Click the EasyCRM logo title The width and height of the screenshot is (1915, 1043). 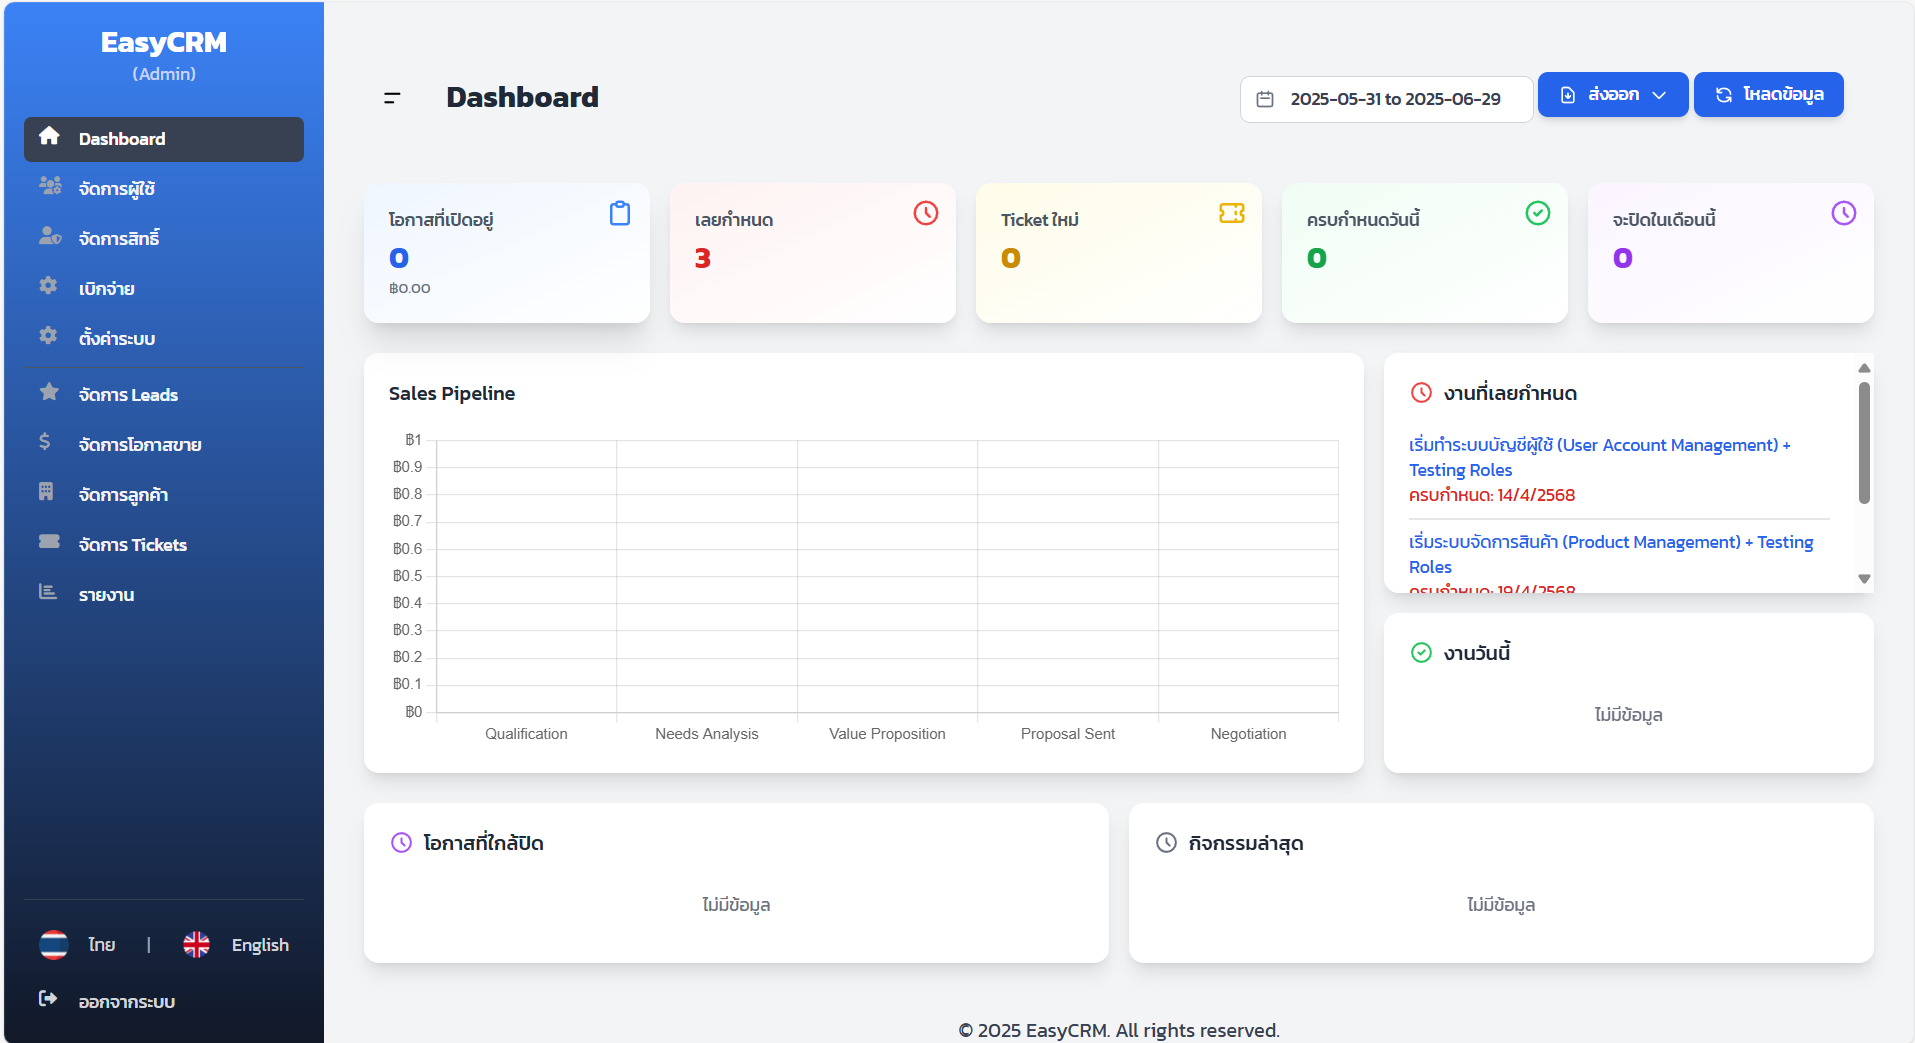[164, 42]
